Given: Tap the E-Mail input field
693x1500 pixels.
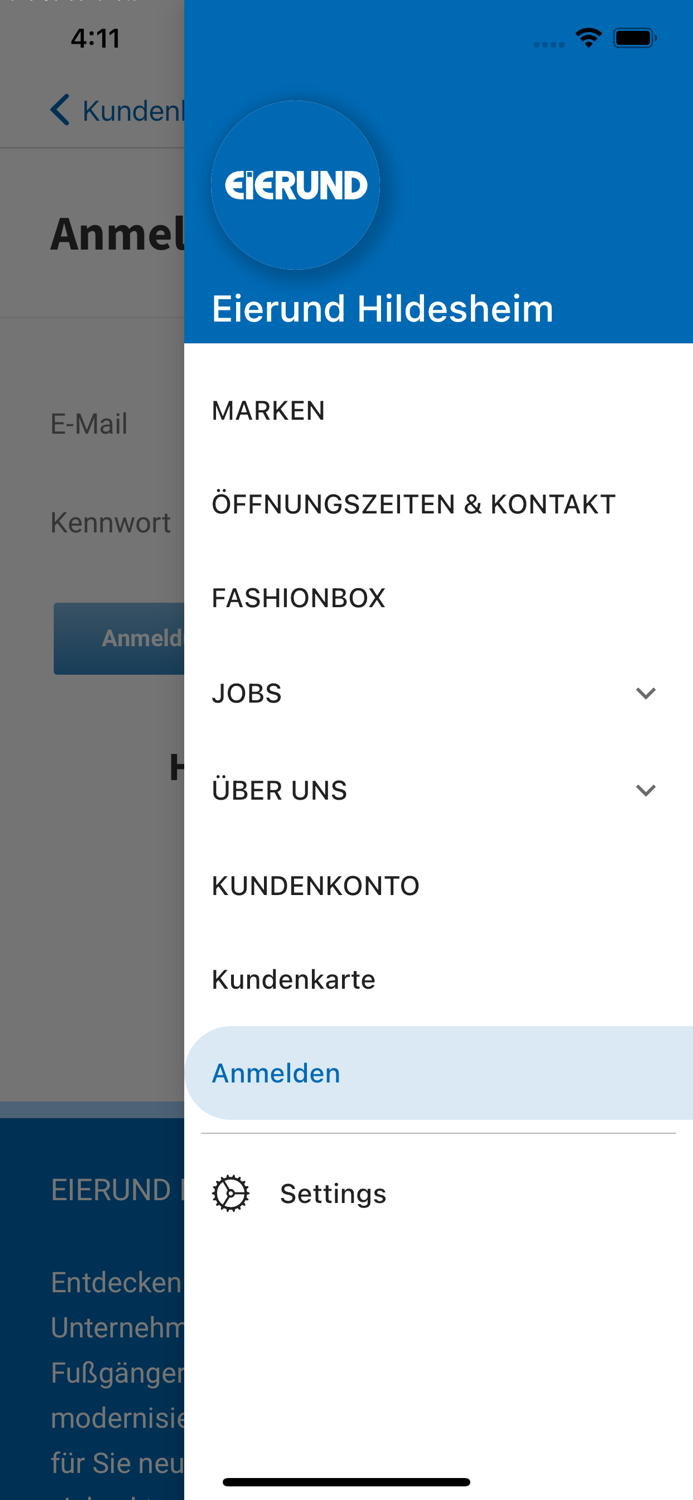Looking at the screenshot, I should tap(90, 423).
